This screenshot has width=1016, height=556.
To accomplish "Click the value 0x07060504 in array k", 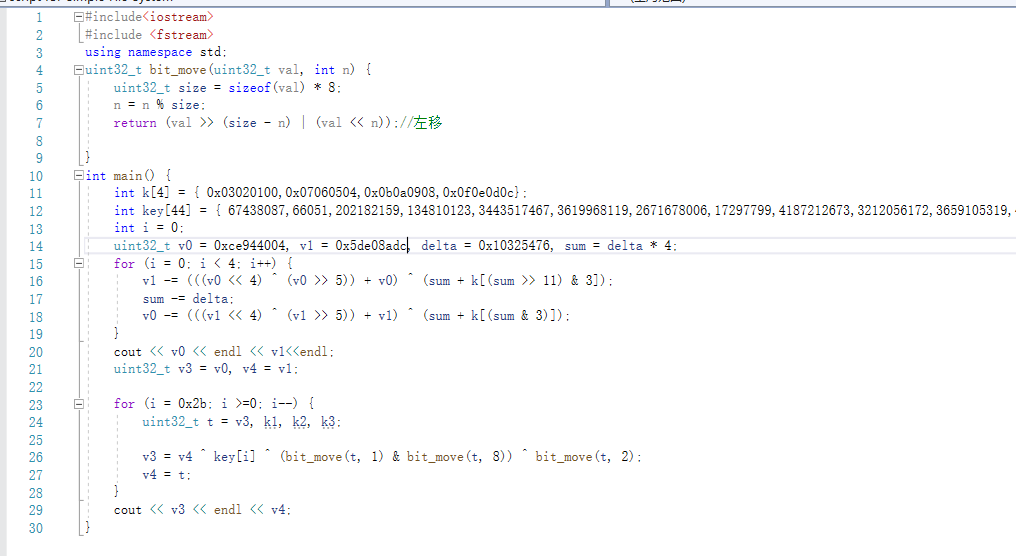I will point(321,192).
